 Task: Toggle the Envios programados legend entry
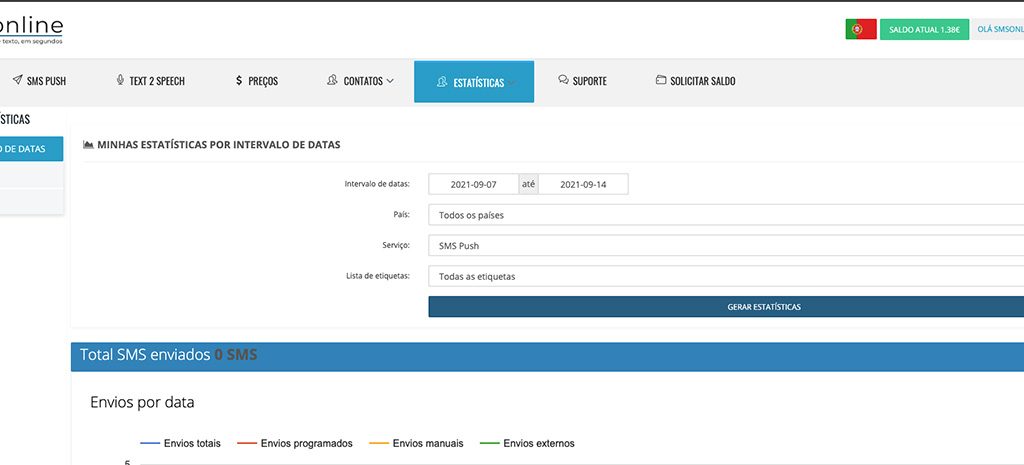pyautogui.click(x=295, y=443)
